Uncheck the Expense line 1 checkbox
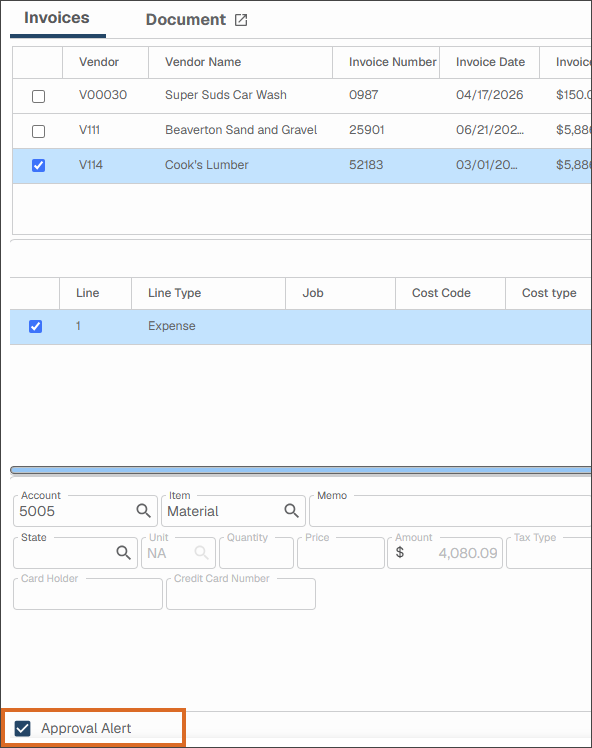This screenshot has height=748, width=592. pos(35,326)
